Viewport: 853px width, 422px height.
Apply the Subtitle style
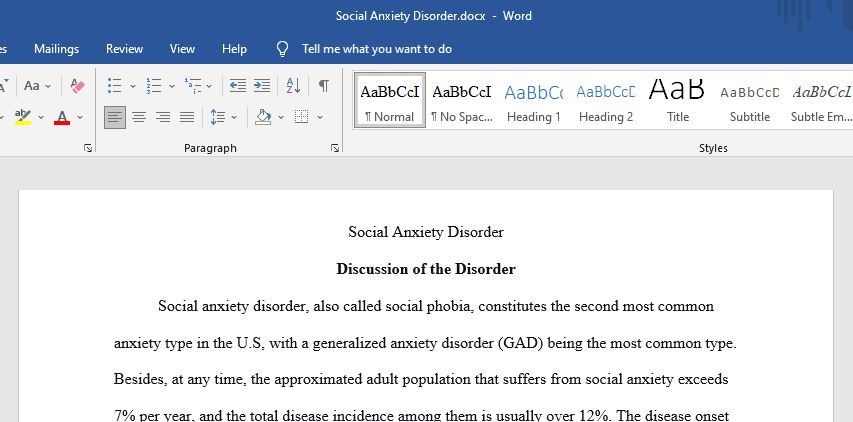tap(750, 101)
